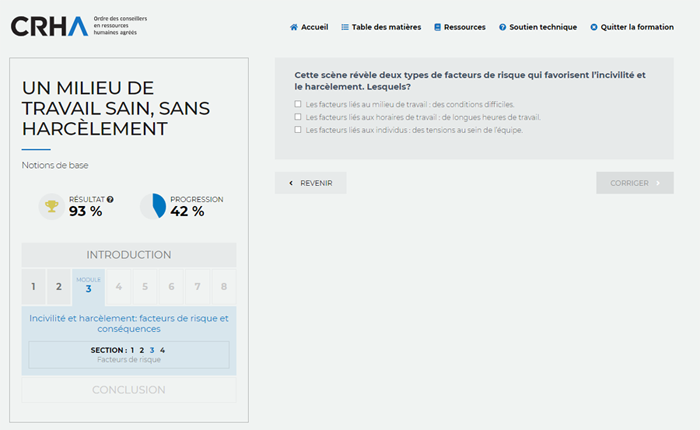Click the '93 %' result value
Screen dimensions: 700x430
(86, 211)
